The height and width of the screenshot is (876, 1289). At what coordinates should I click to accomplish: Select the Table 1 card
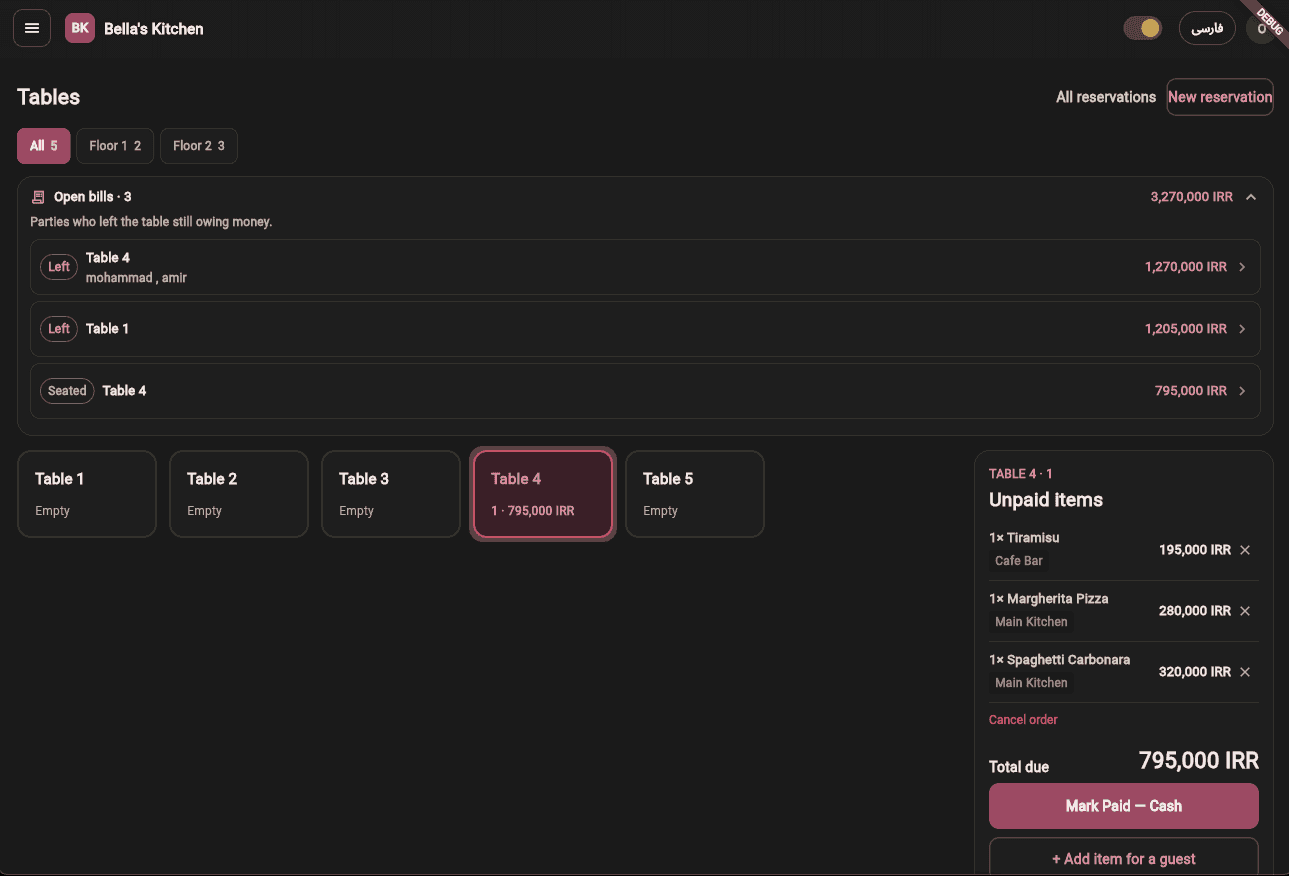coord(87,494)
